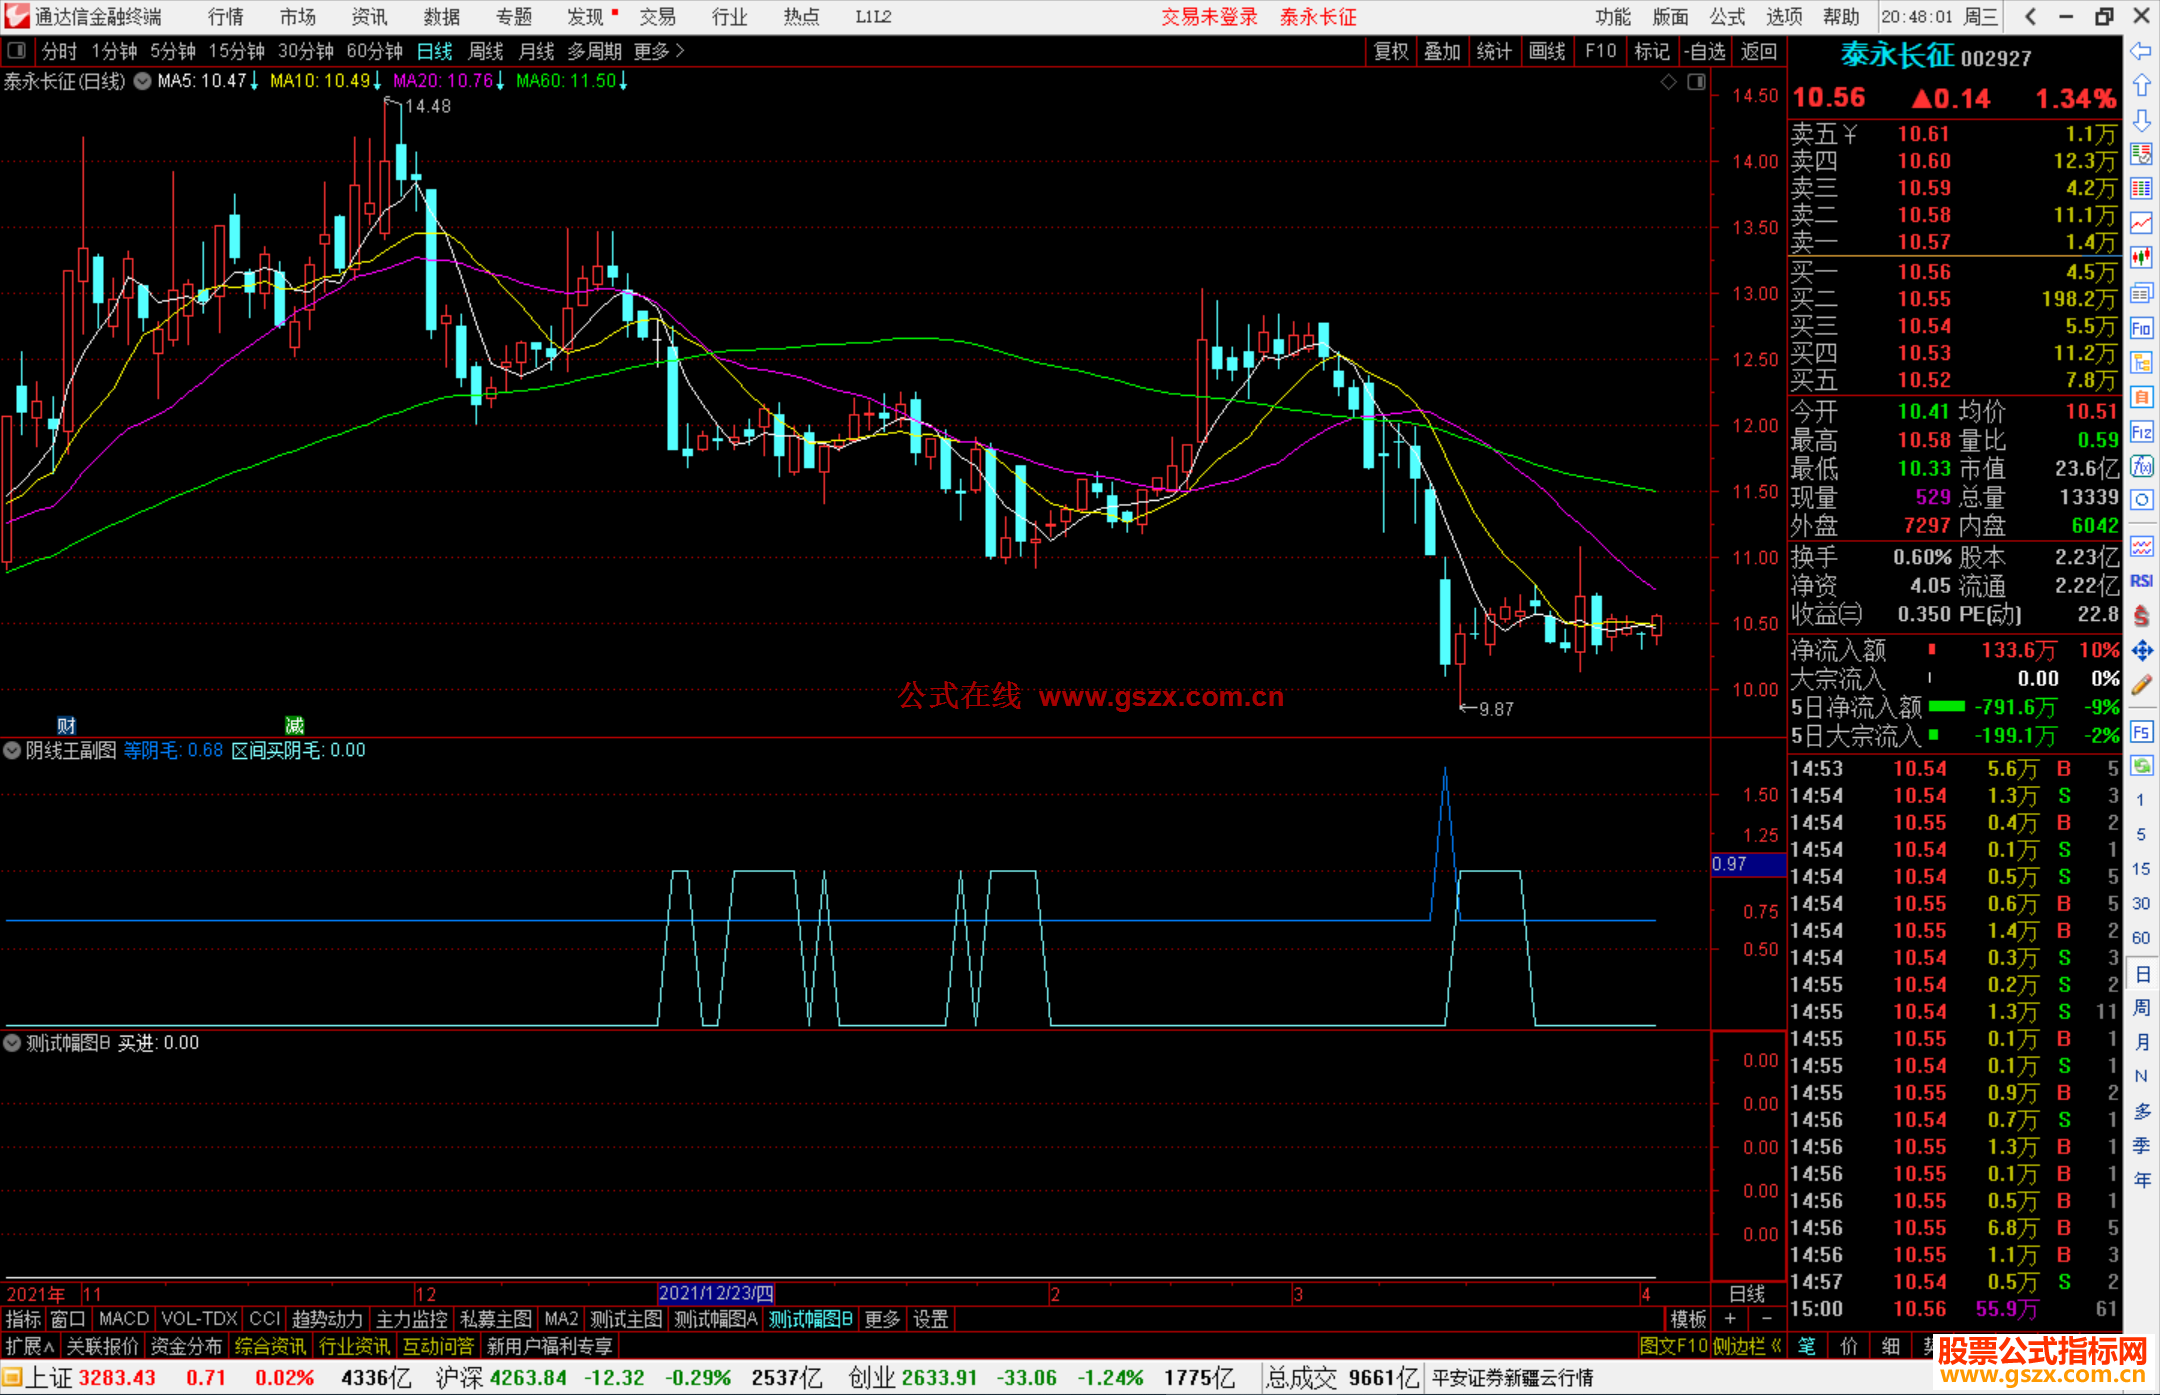Open the tree structure sidebar icon
Image resolution: width=2160 pixels, height=1395 pixels.
[2141, 362]
